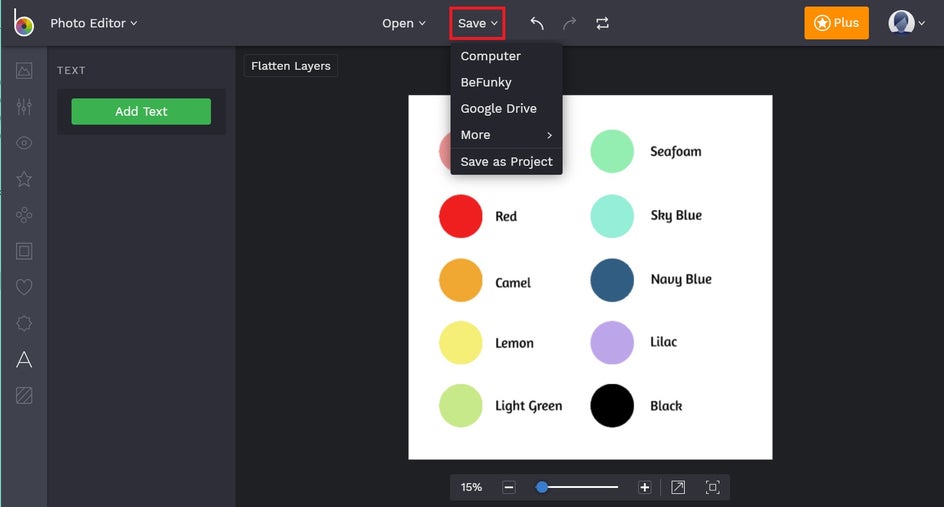This screenshot has width=944, height=507.
Task: Select the Effects star icon
Action: tap(24, 179)
